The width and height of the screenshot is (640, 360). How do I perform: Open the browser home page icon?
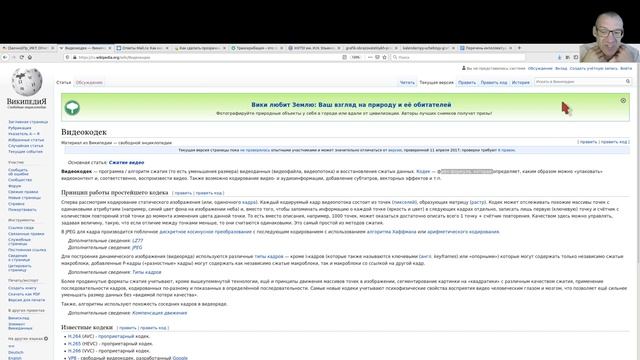point(30,58)
